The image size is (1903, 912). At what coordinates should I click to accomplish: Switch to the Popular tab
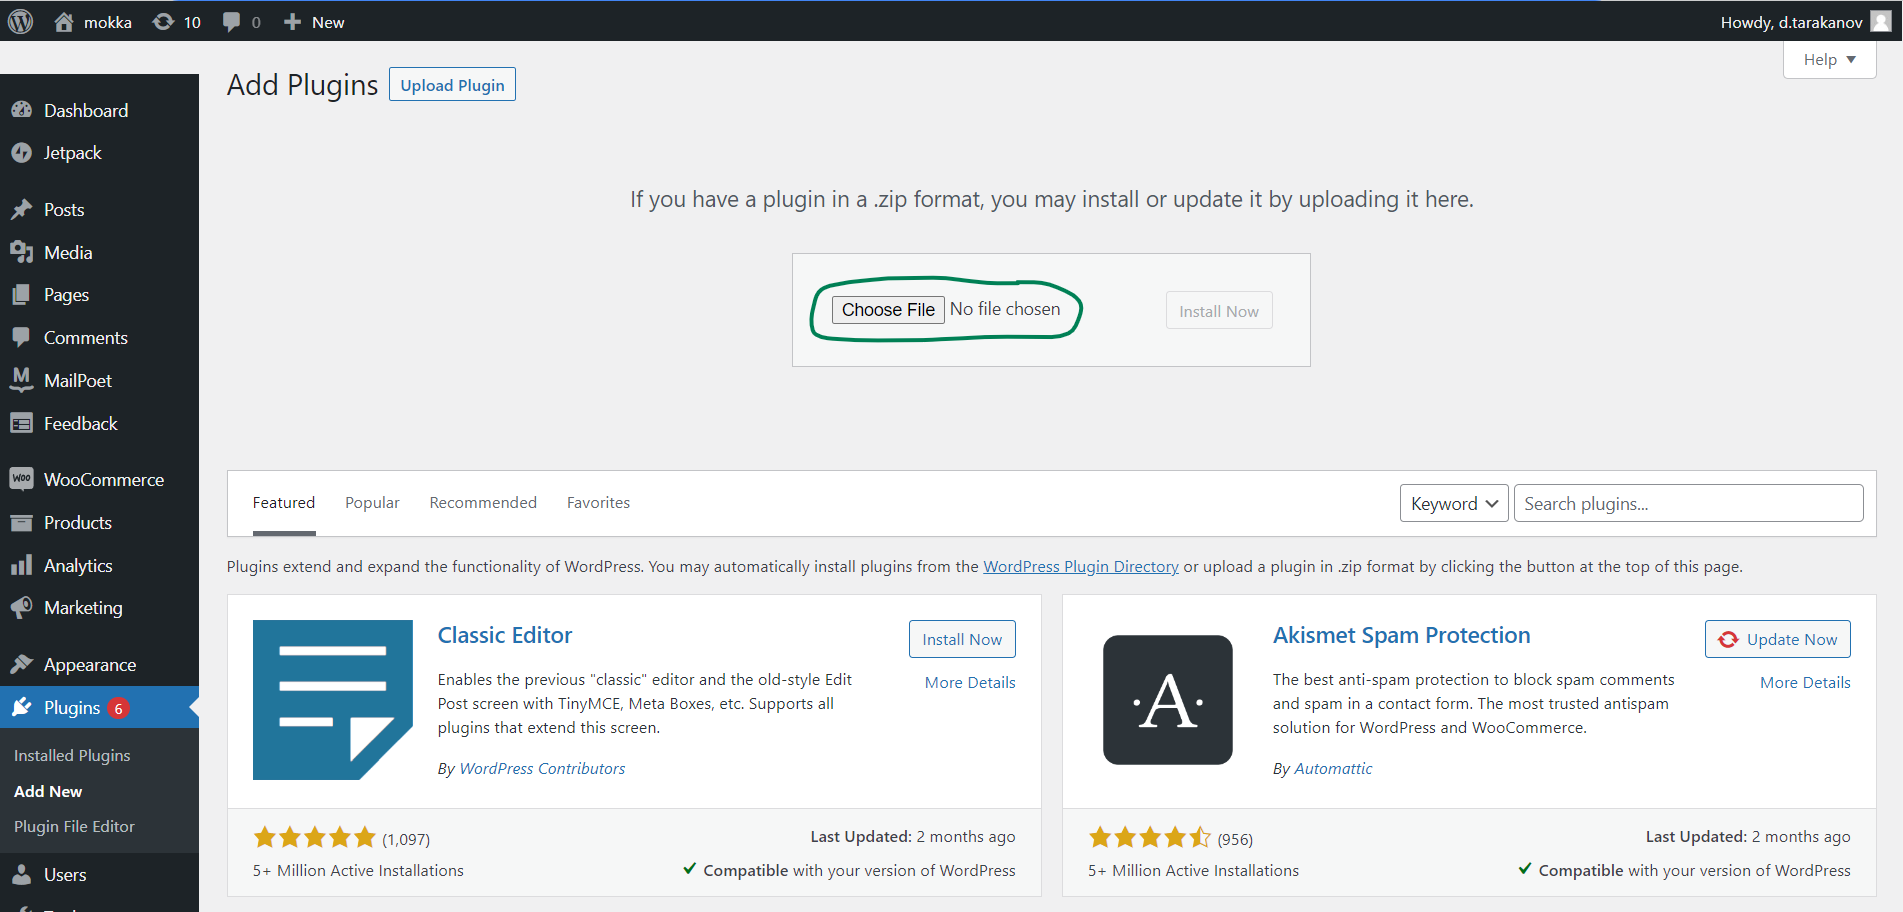click(372, 503)
